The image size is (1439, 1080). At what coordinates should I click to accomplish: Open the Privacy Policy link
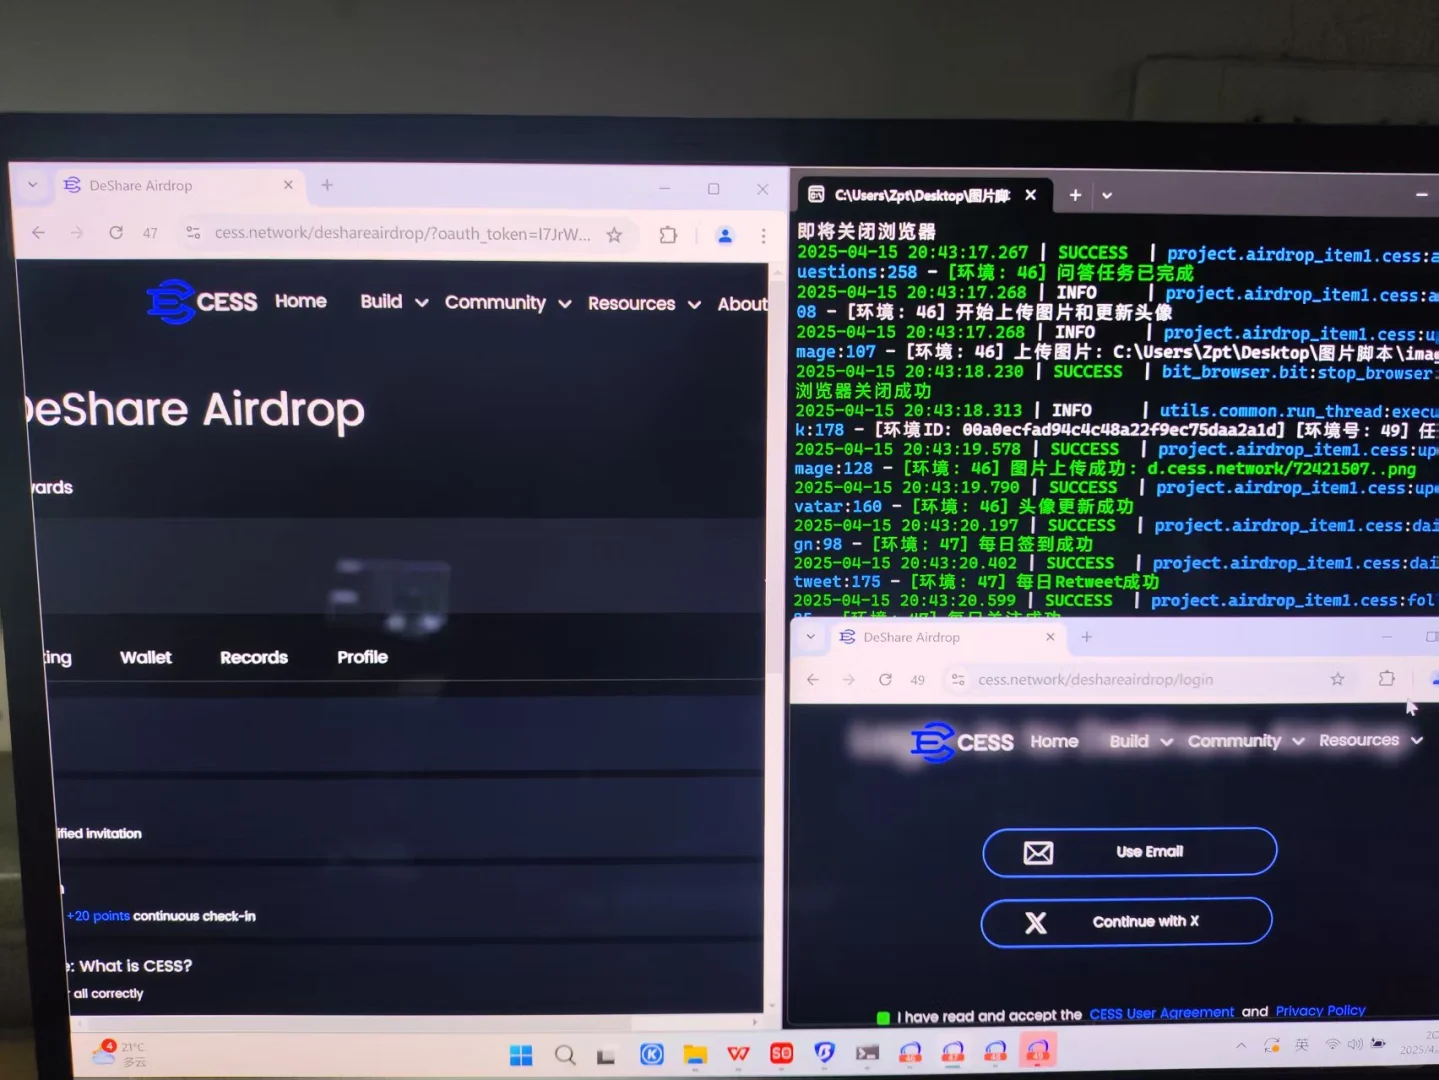point(1320,1010)
